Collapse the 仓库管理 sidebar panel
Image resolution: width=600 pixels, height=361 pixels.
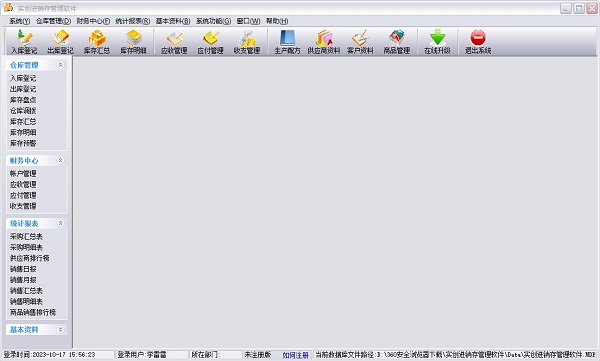[60, 65]
